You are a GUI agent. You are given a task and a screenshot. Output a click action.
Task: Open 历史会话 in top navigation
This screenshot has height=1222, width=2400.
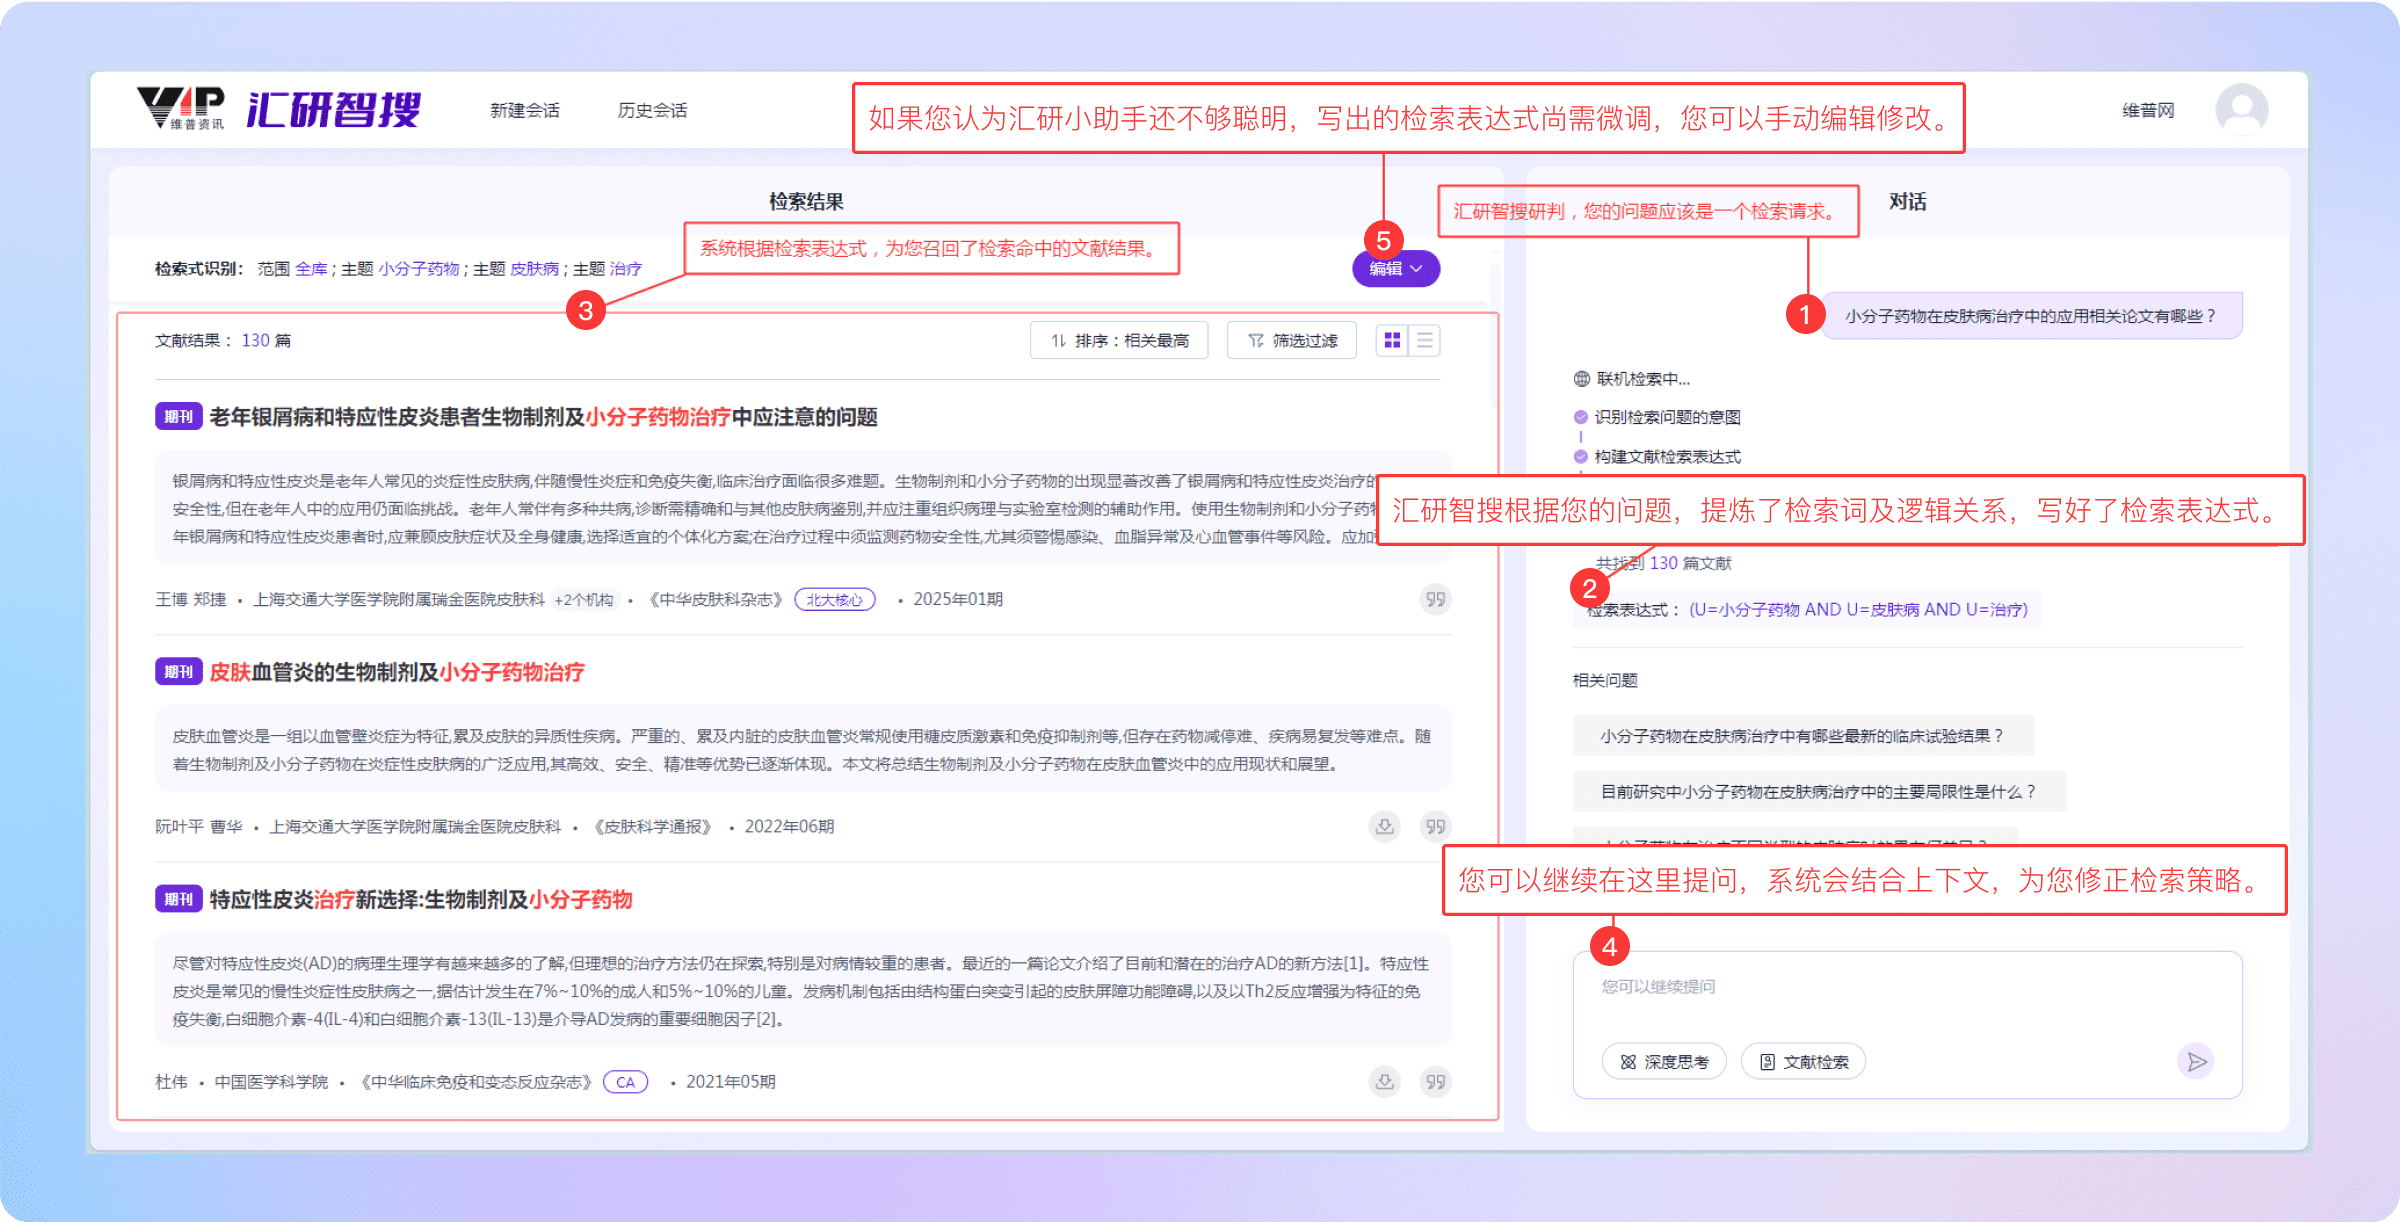click(652, 110)
